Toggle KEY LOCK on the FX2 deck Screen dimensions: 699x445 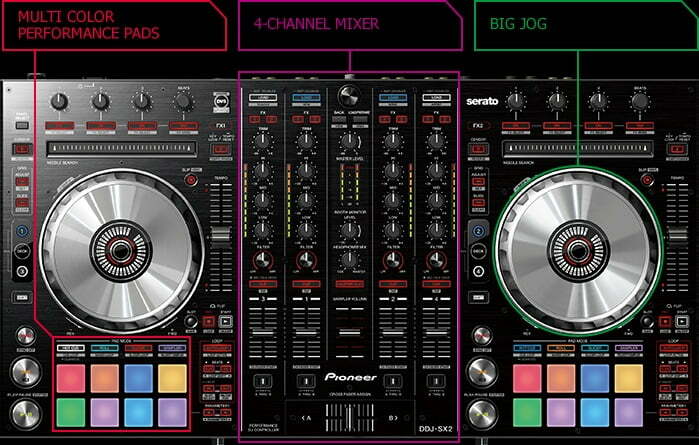point(677,149)
